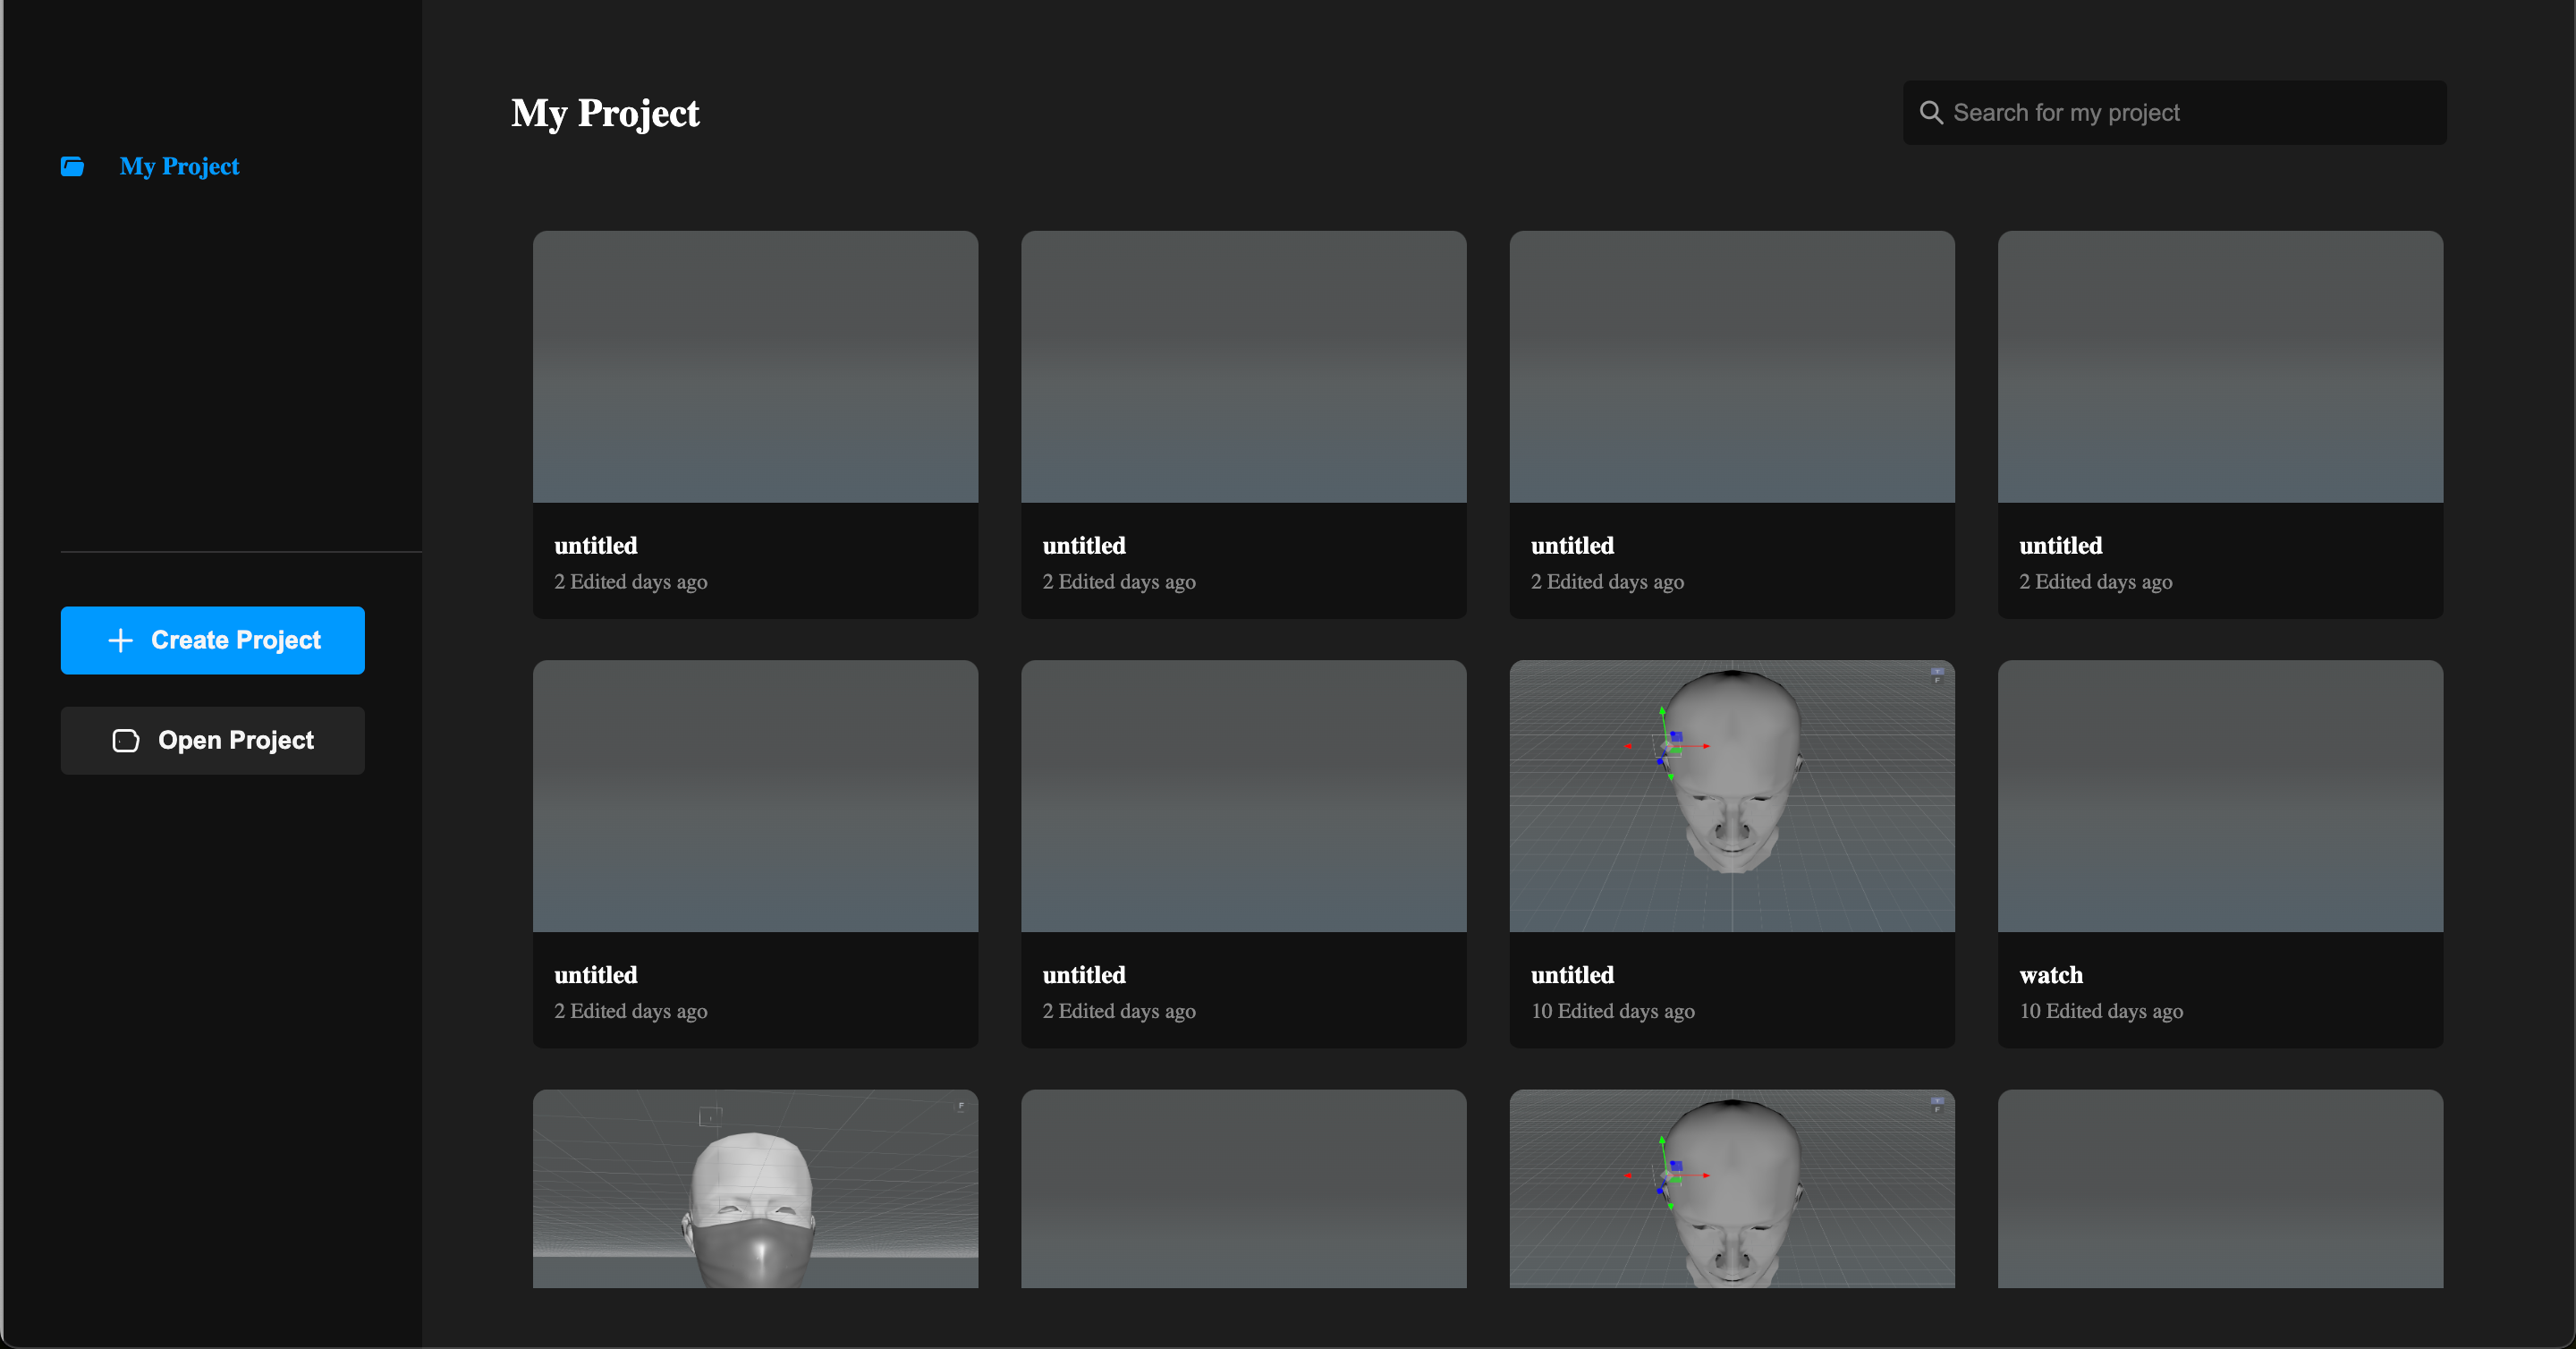Screen dimensions: 2576x1349
Task: Open the first untitled card in top row
Action: tap(755, 424)
